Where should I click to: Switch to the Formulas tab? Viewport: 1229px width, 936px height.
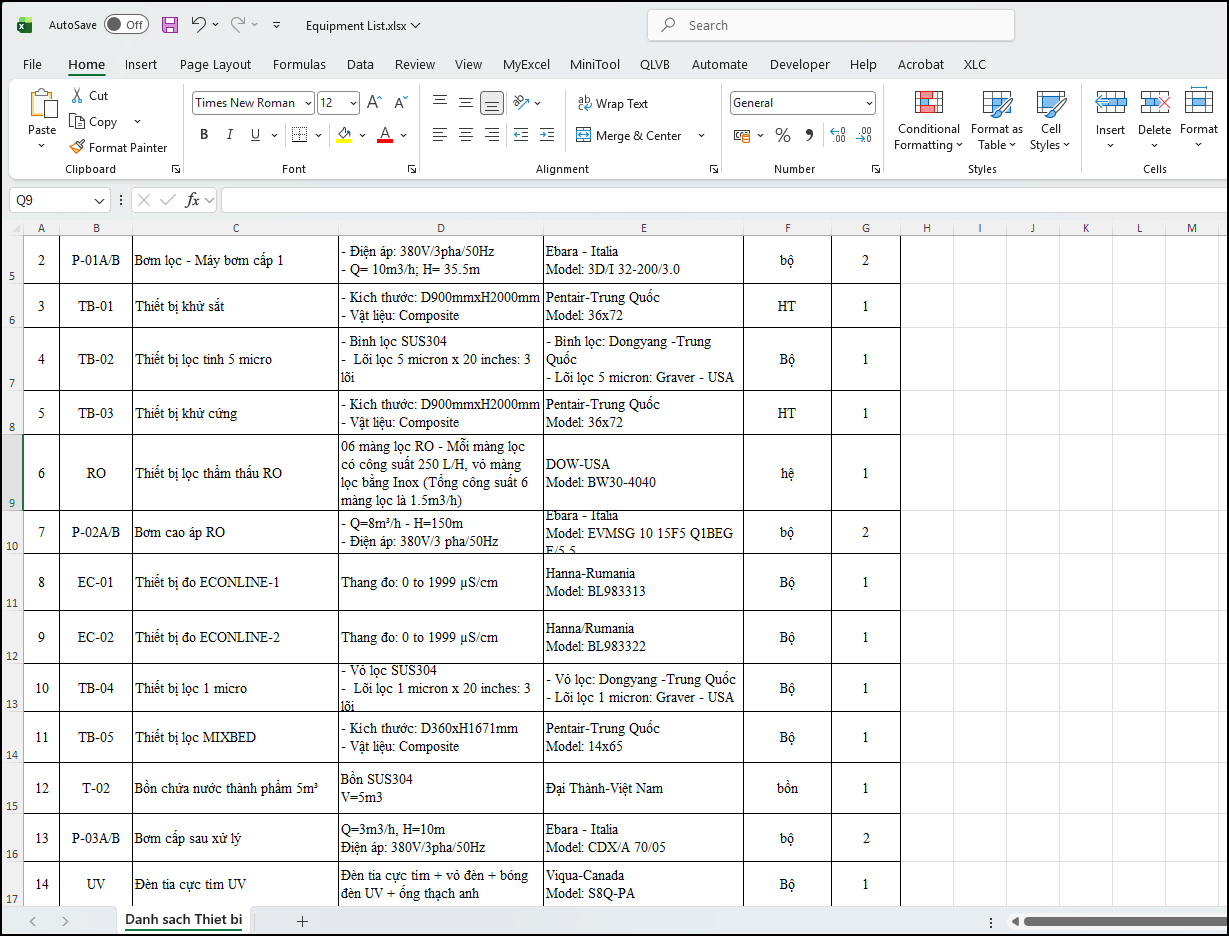[x=299, y=64]
